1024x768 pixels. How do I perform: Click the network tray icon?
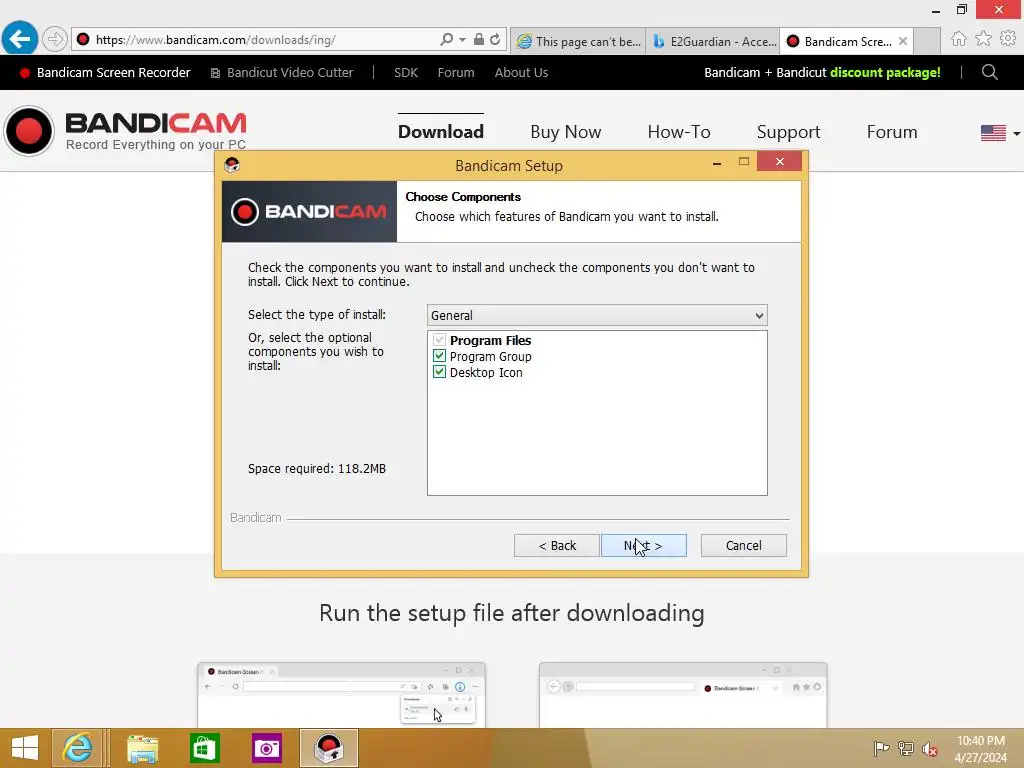[x=906, y=748]
